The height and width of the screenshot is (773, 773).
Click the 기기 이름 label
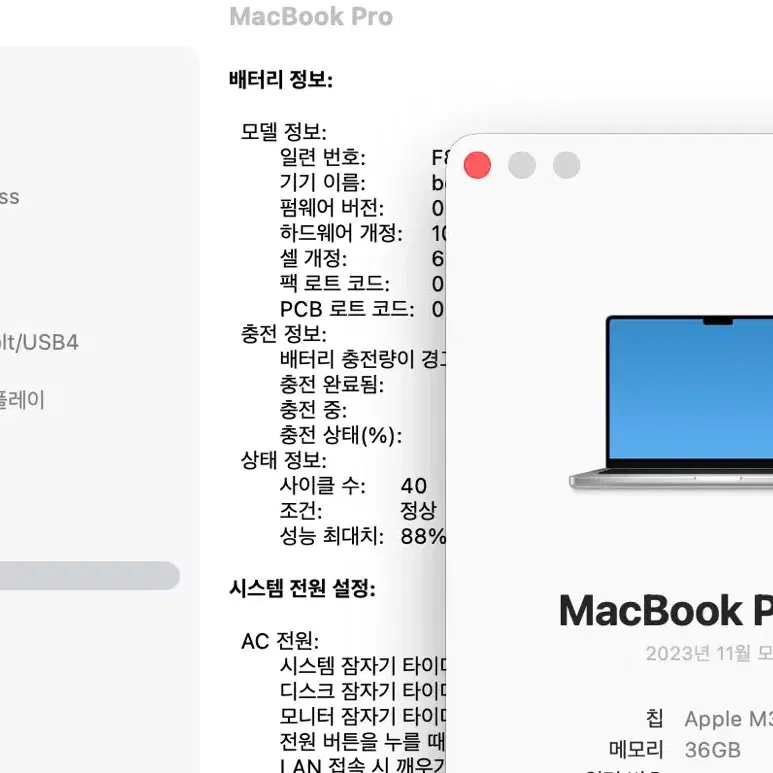tap(323, 182)
